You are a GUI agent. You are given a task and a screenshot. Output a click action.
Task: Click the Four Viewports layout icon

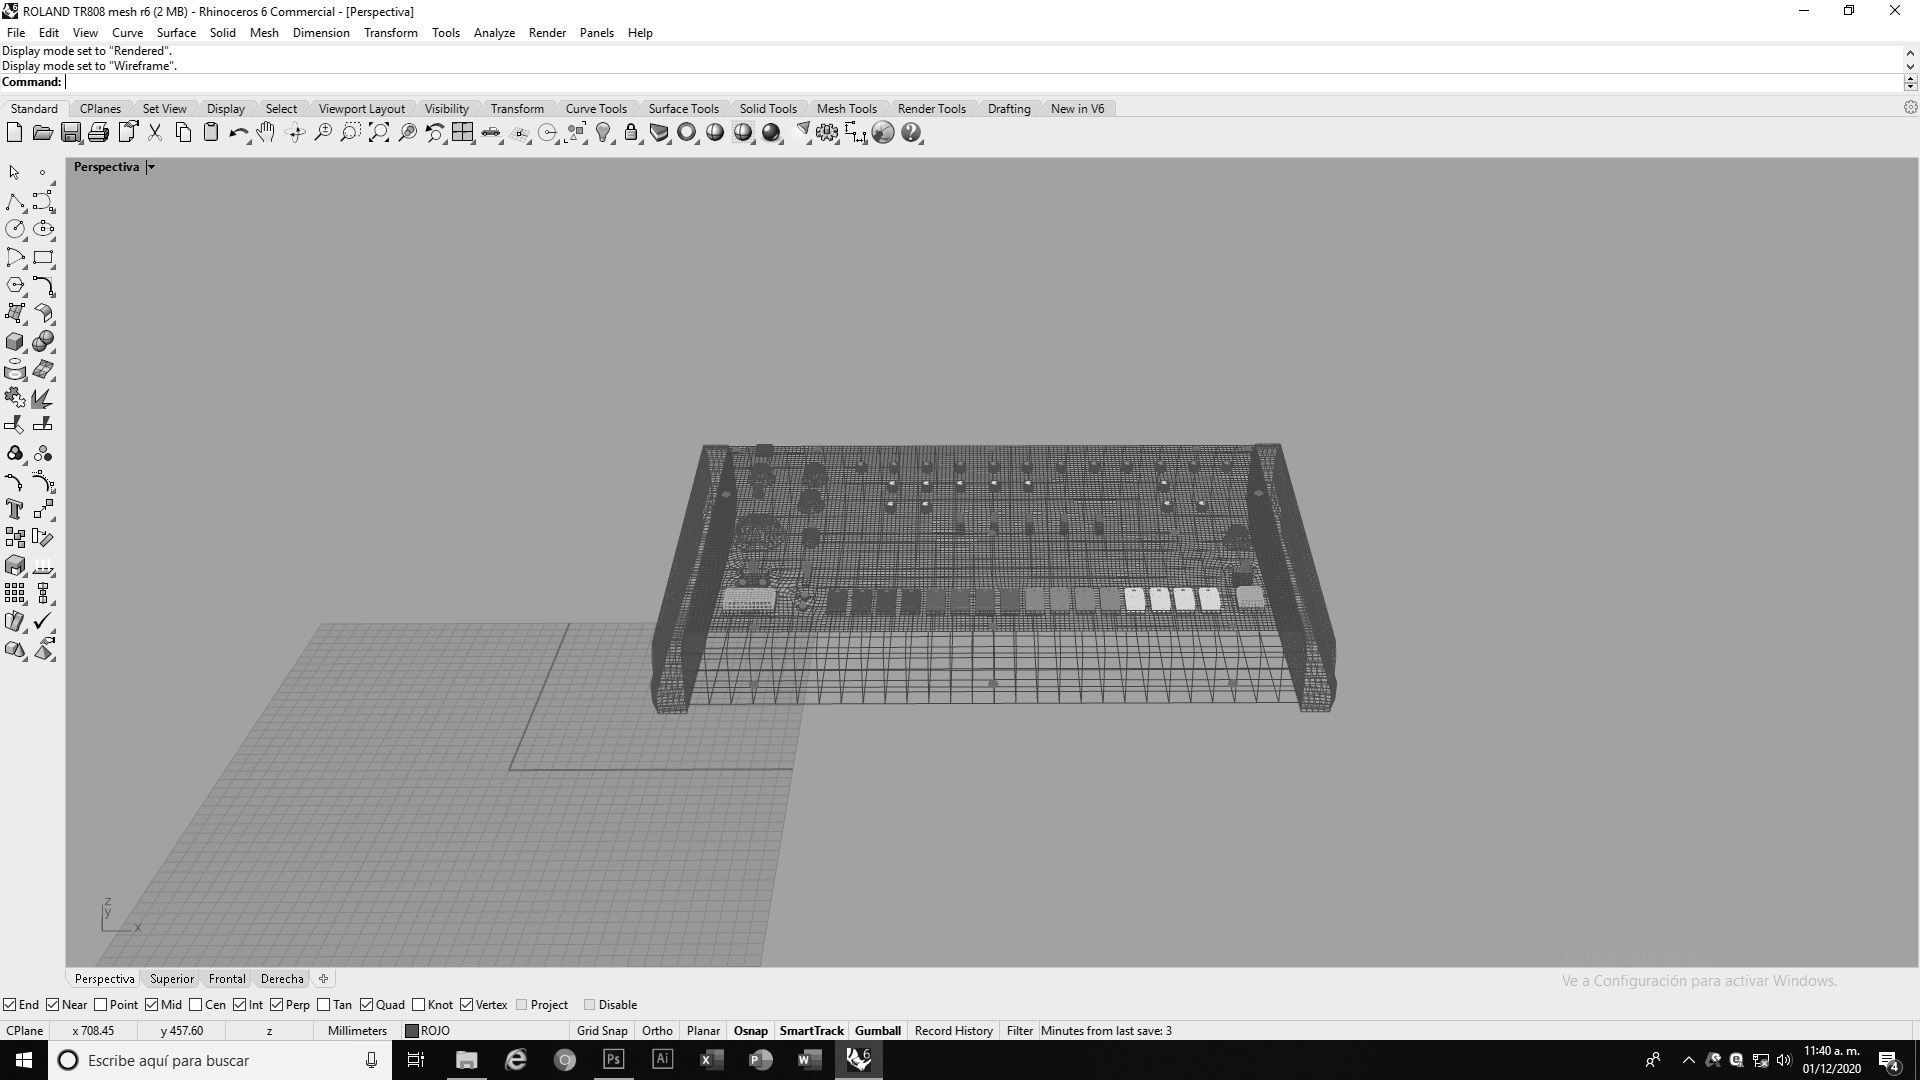(x=462, y=132)
